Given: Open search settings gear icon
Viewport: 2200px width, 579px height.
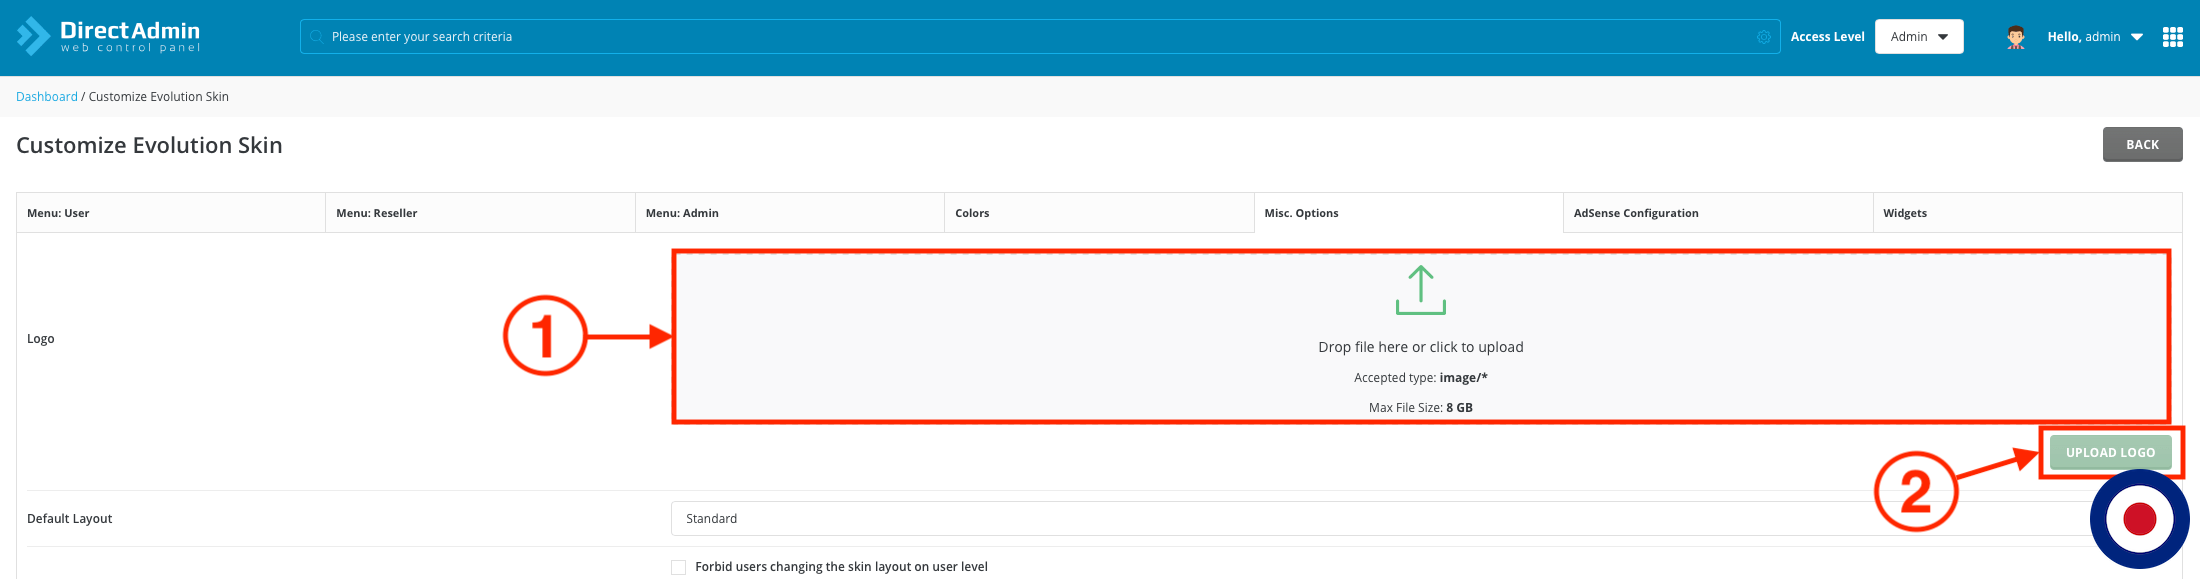Looking at the screenshot, I should pos(1763,37).
